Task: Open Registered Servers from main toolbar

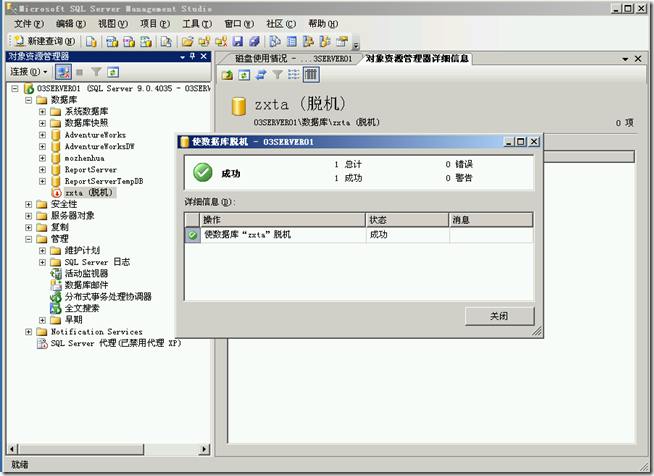Action: tap(274, 41)
